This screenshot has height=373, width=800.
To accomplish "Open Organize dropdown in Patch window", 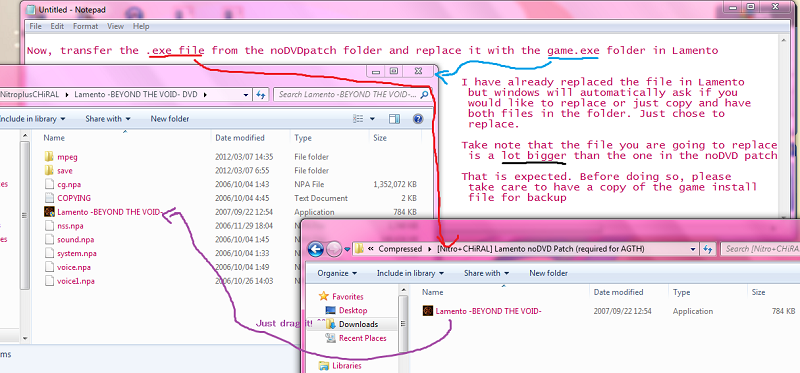I will (x=337, y=273).
